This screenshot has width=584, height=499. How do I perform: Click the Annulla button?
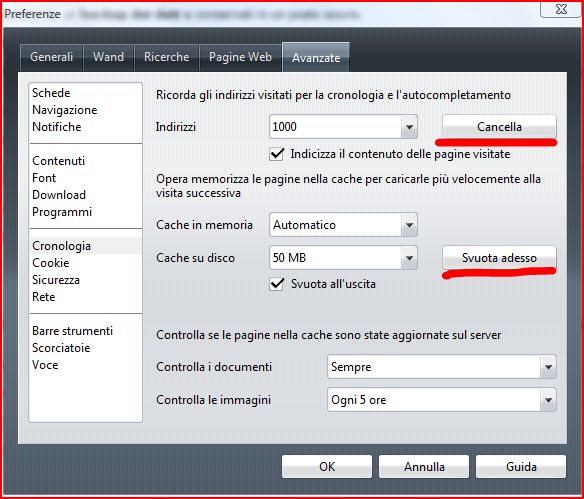[x=424, y=467]
